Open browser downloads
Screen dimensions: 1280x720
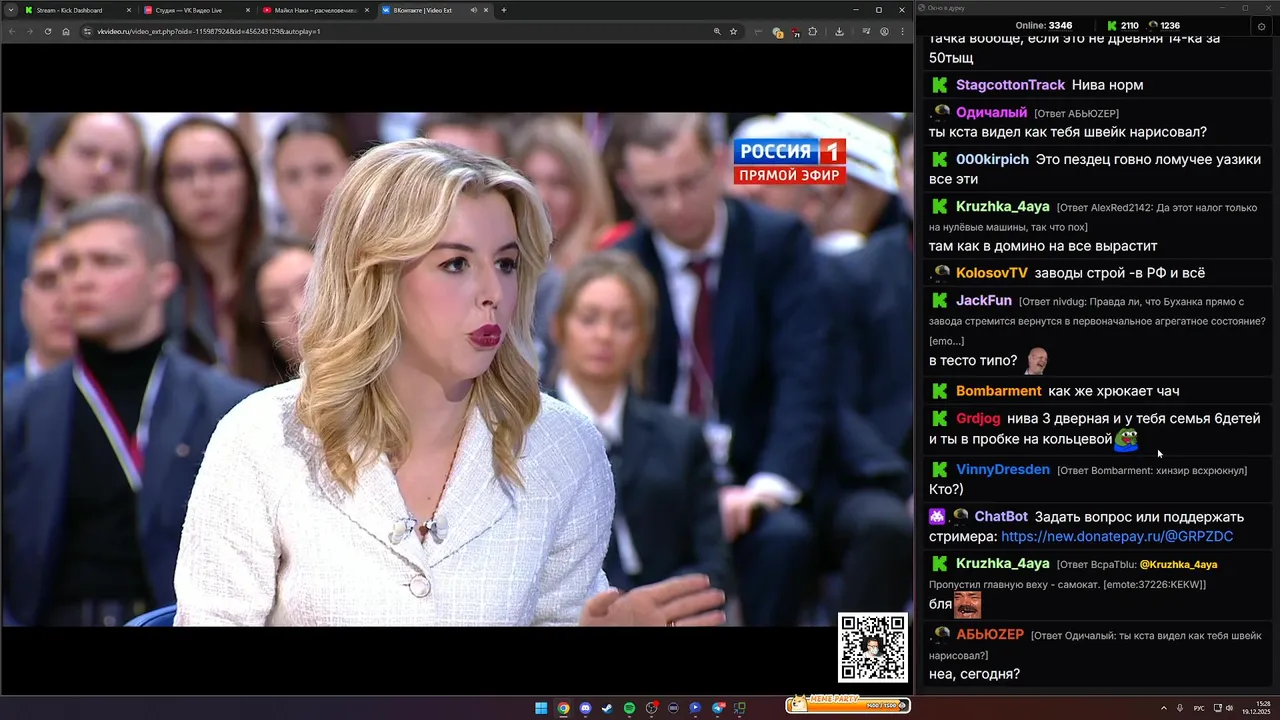[x=839, y=31]
